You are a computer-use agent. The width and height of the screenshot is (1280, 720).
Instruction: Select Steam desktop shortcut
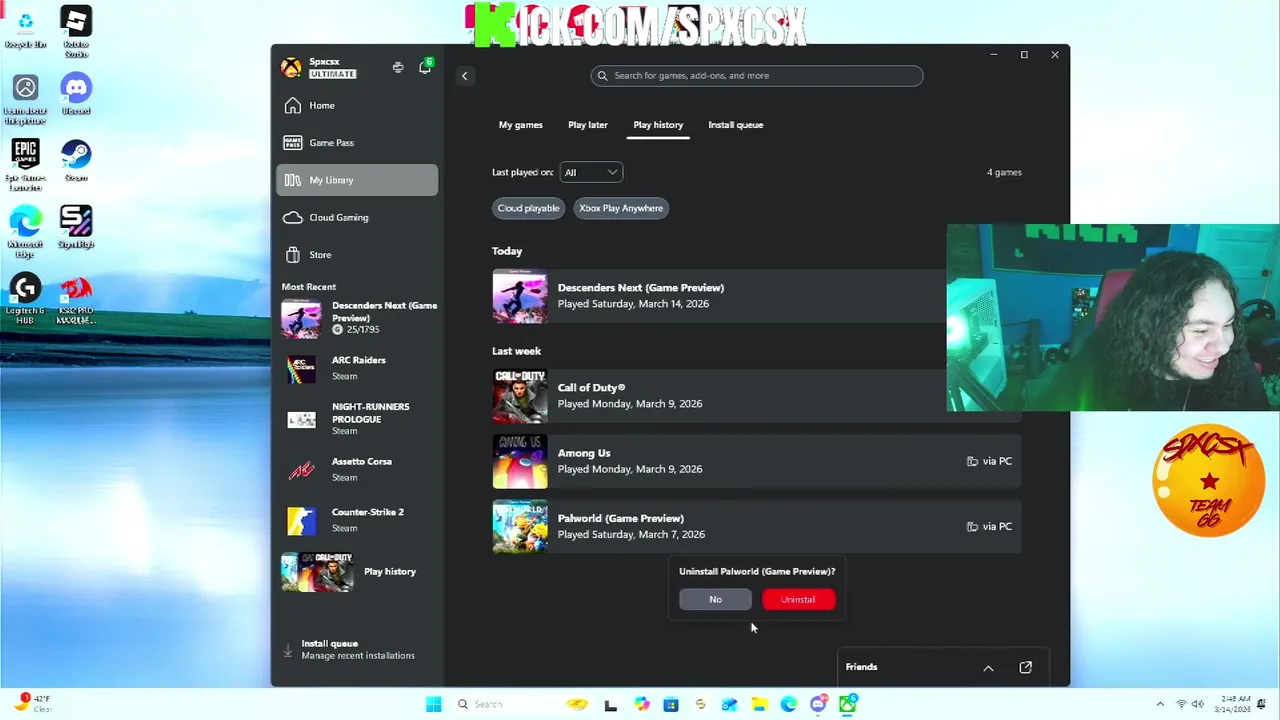pyautogui.click(x=76, y=161)
